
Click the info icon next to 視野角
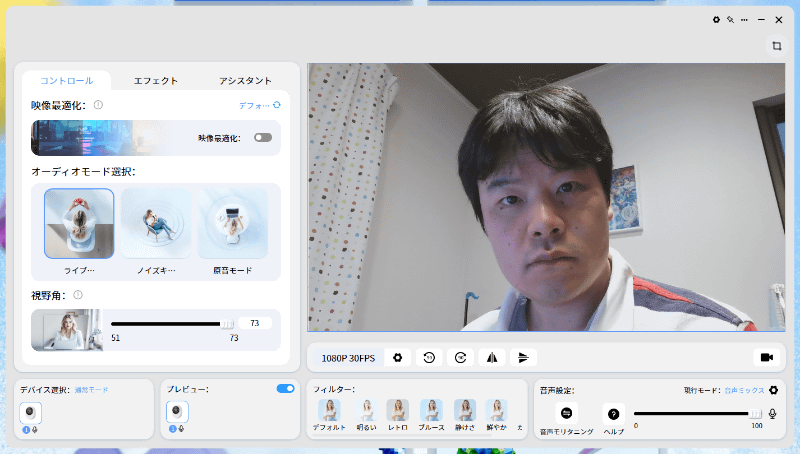click(x=78, y=295)
